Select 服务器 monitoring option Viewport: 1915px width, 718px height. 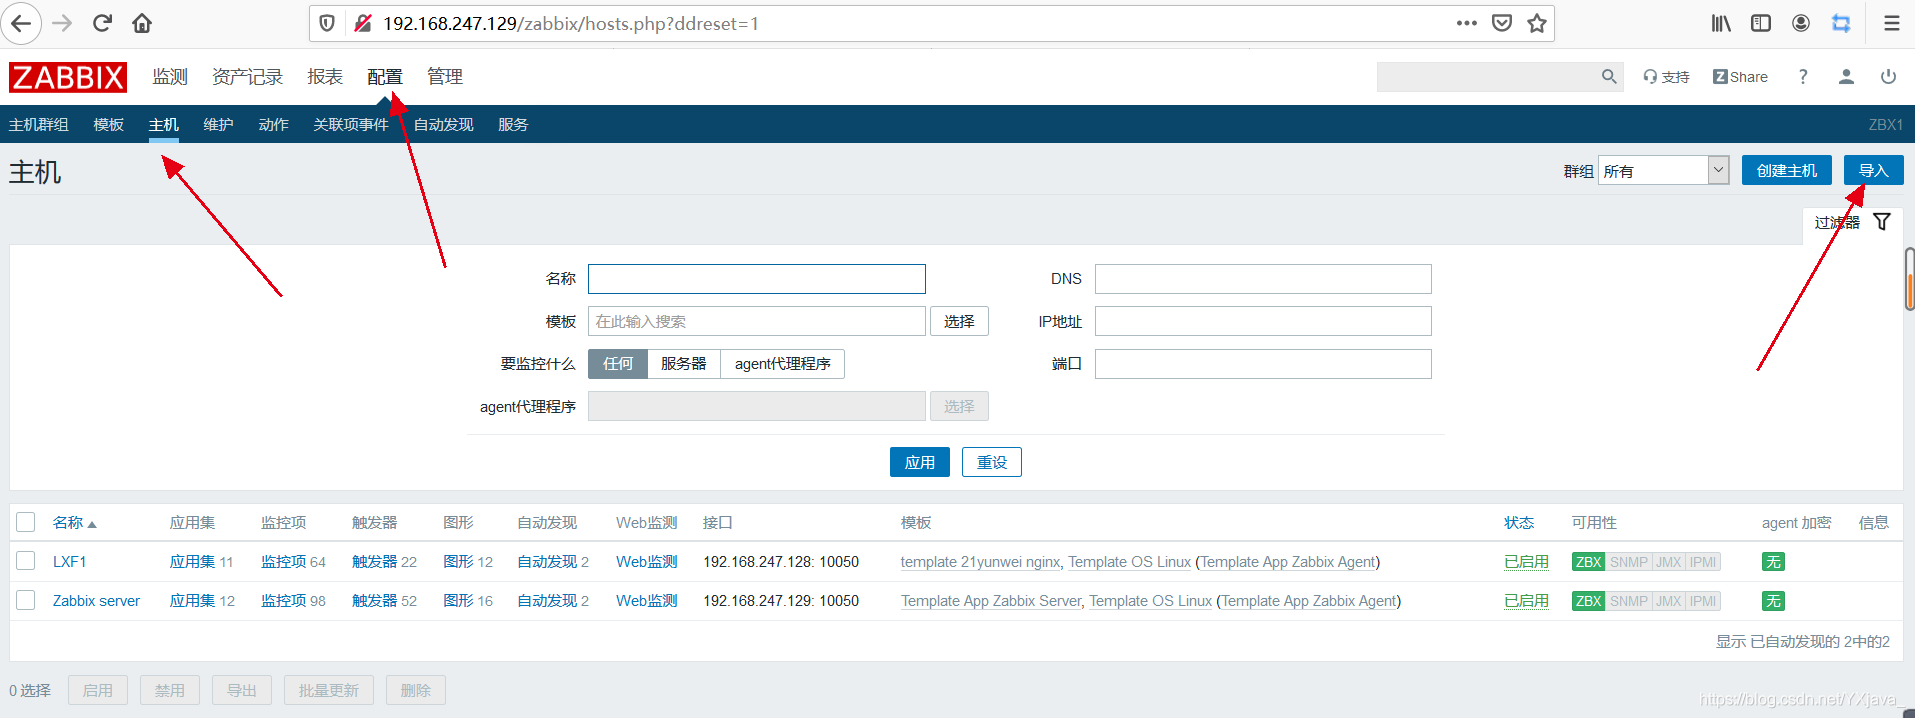tap(684, 364)
